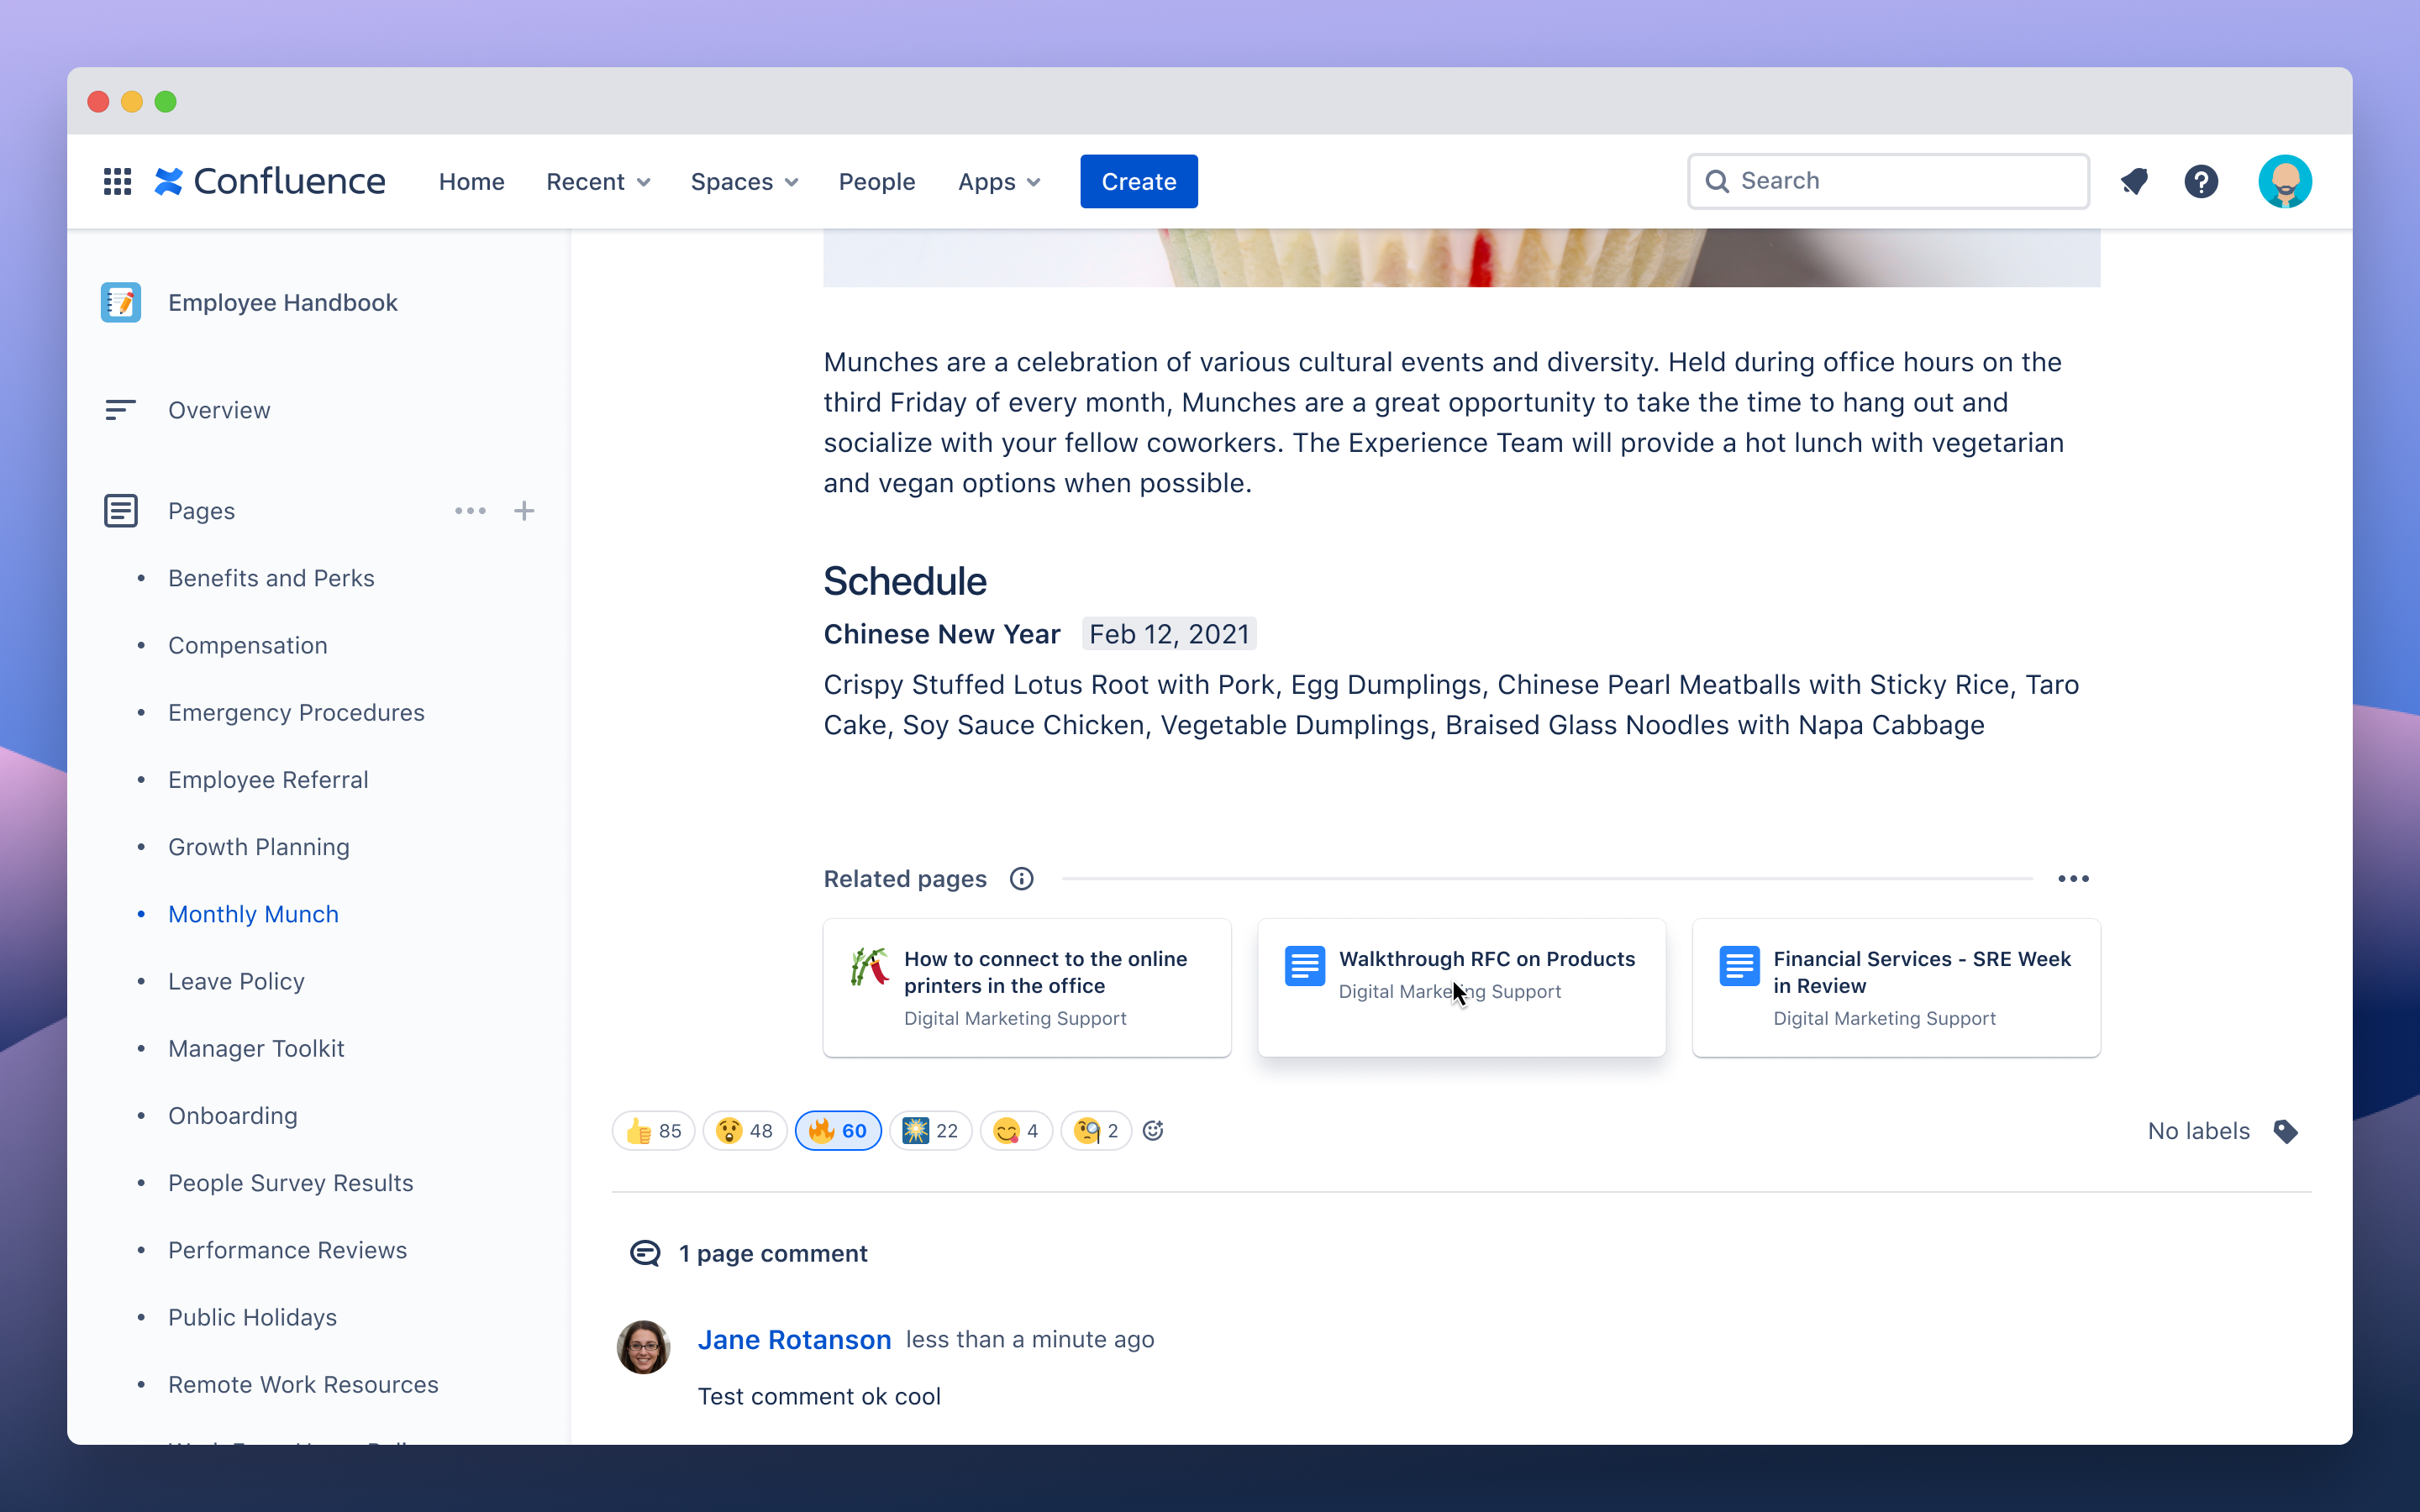The height and width of the screenshot is (1512, 2420).
Task: Toggle the thumbs up reaction
Action: (x=652, y=1130)
